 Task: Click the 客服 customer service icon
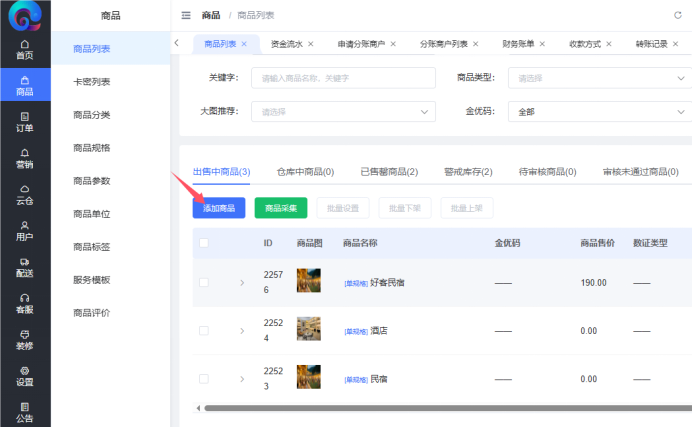coord(24,303)
